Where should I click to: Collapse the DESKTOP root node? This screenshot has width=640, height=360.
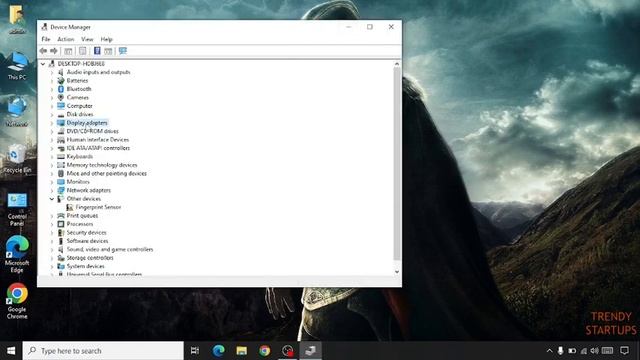43,64
